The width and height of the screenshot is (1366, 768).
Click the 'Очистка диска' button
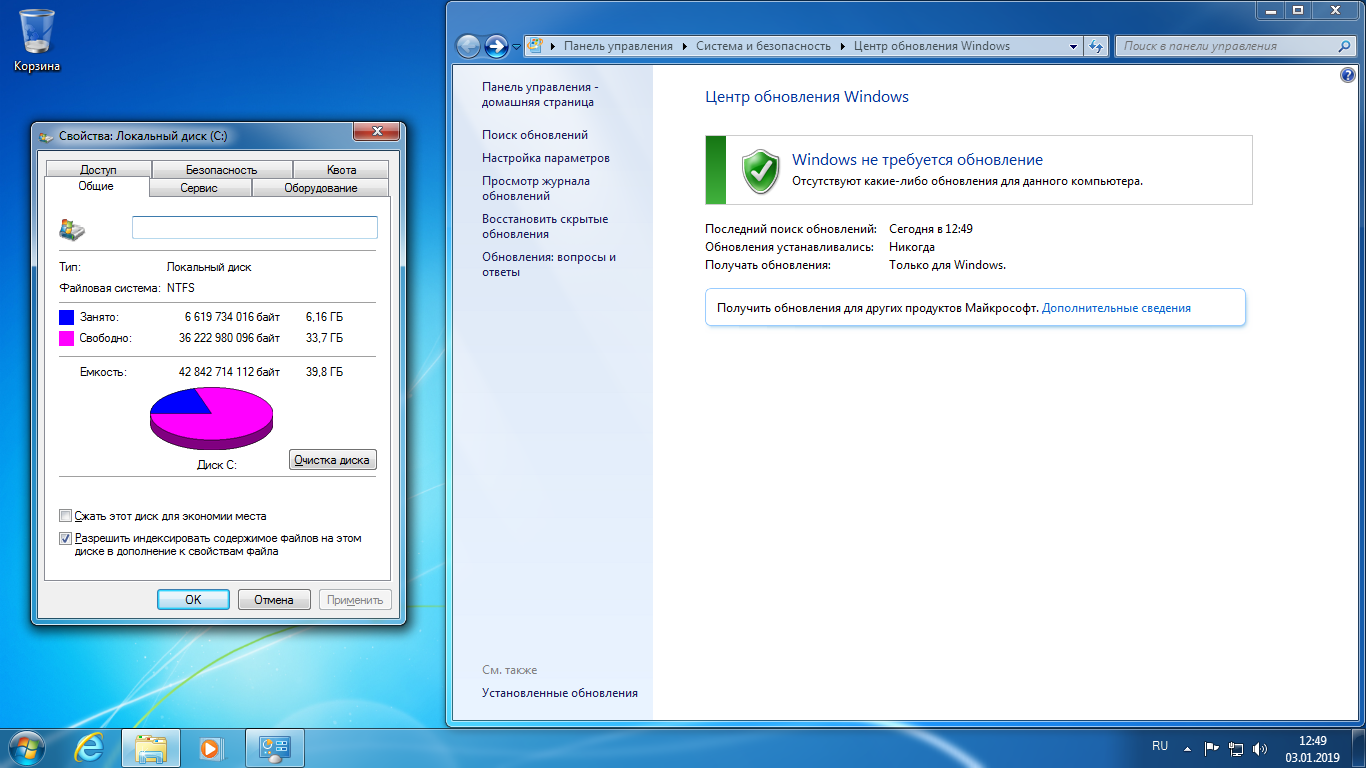(333, 460)
